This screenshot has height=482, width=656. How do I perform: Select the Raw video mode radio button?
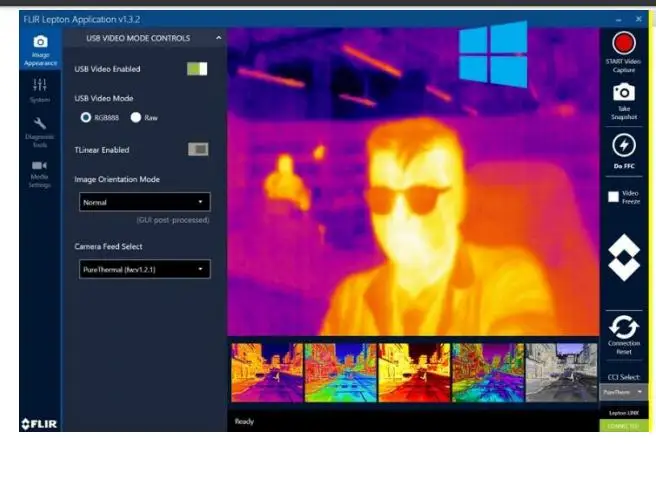tap(136, 118)
